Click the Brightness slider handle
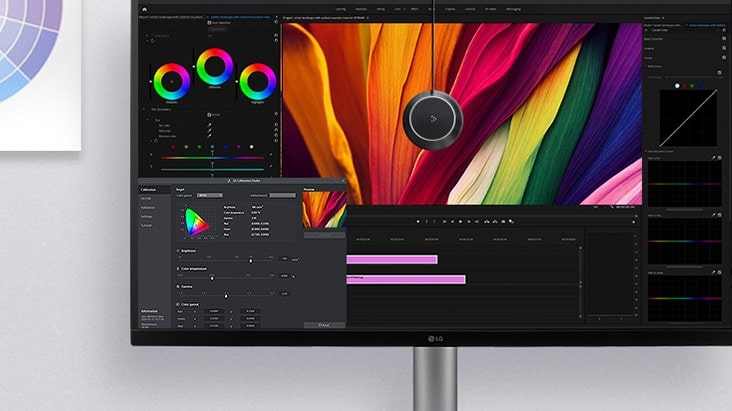 (x=251, y=261)
